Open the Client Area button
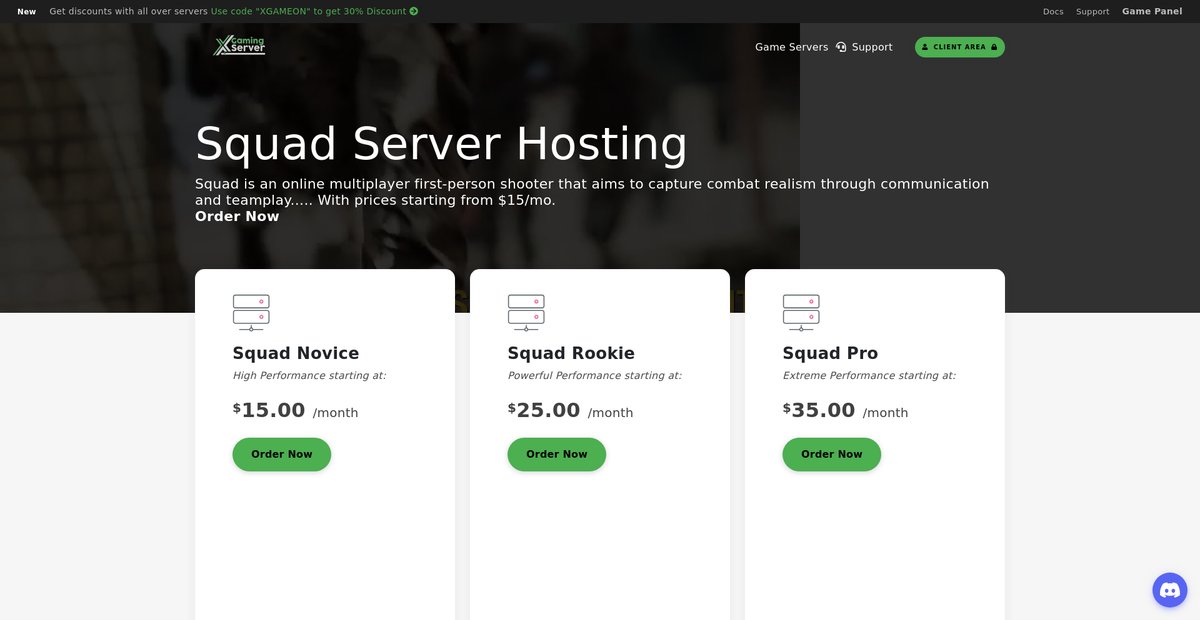Viewport: 1200px width, 620px height. (960, 47)
